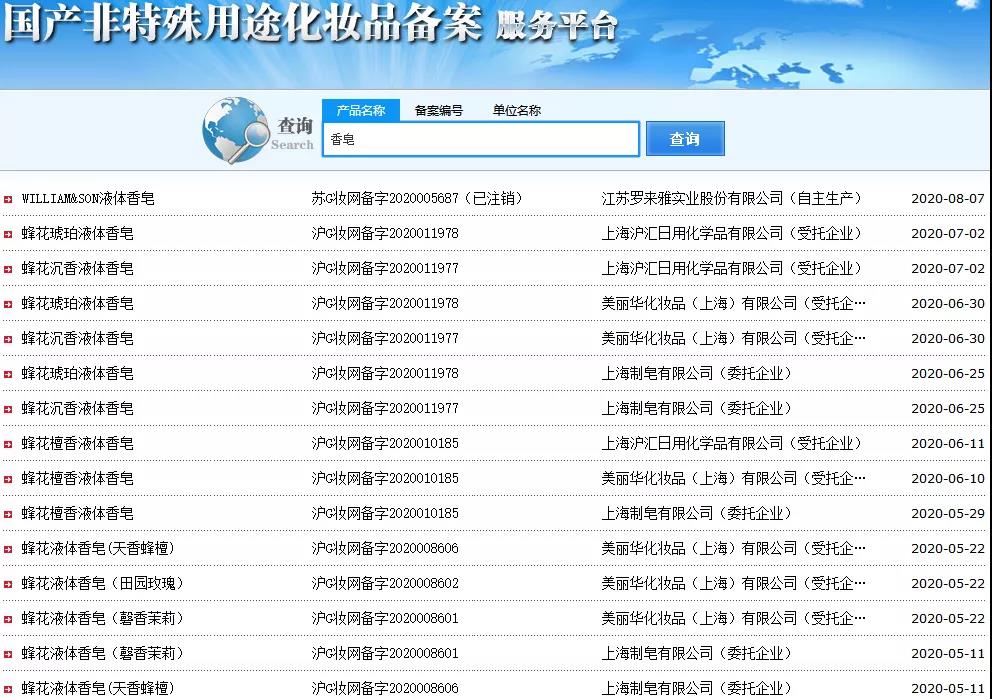Click arrow icon on the 2020-05-22 蜂花液体香皂(馨香茉莉) row
The width and height of the screenshot is (992, 699).
(x=8, y=619)
